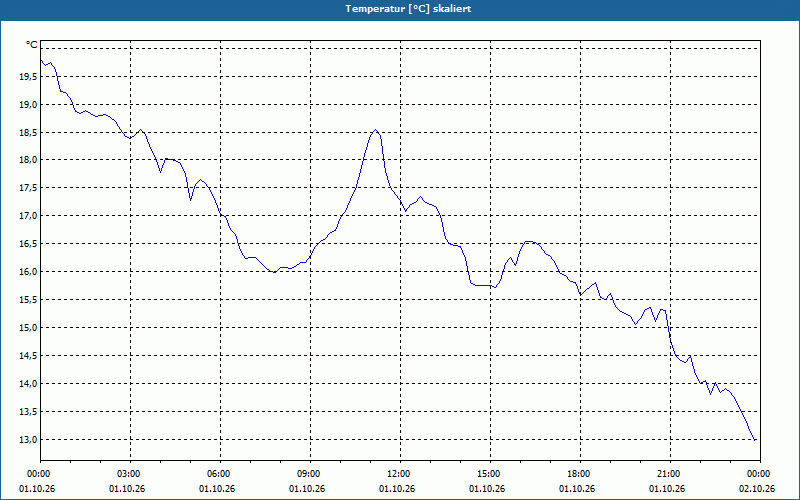Select the 06:00 time axis label

(x=220, y=474)
